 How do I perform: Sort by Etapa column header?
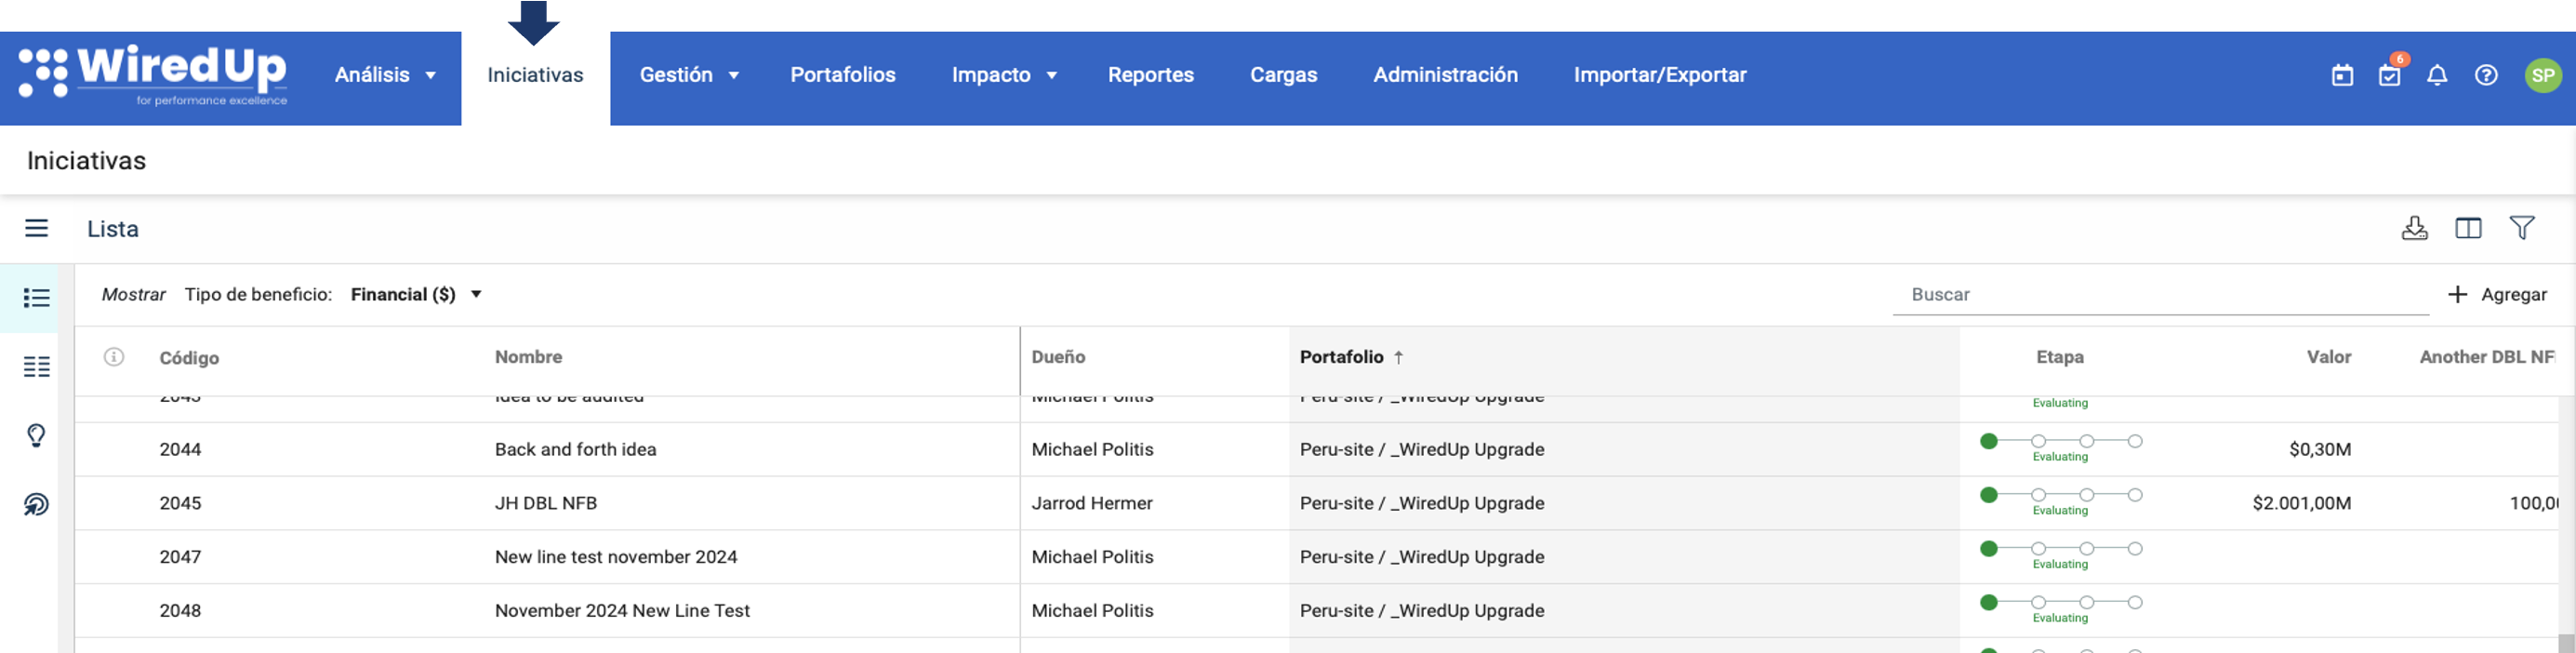(2060, 357)
